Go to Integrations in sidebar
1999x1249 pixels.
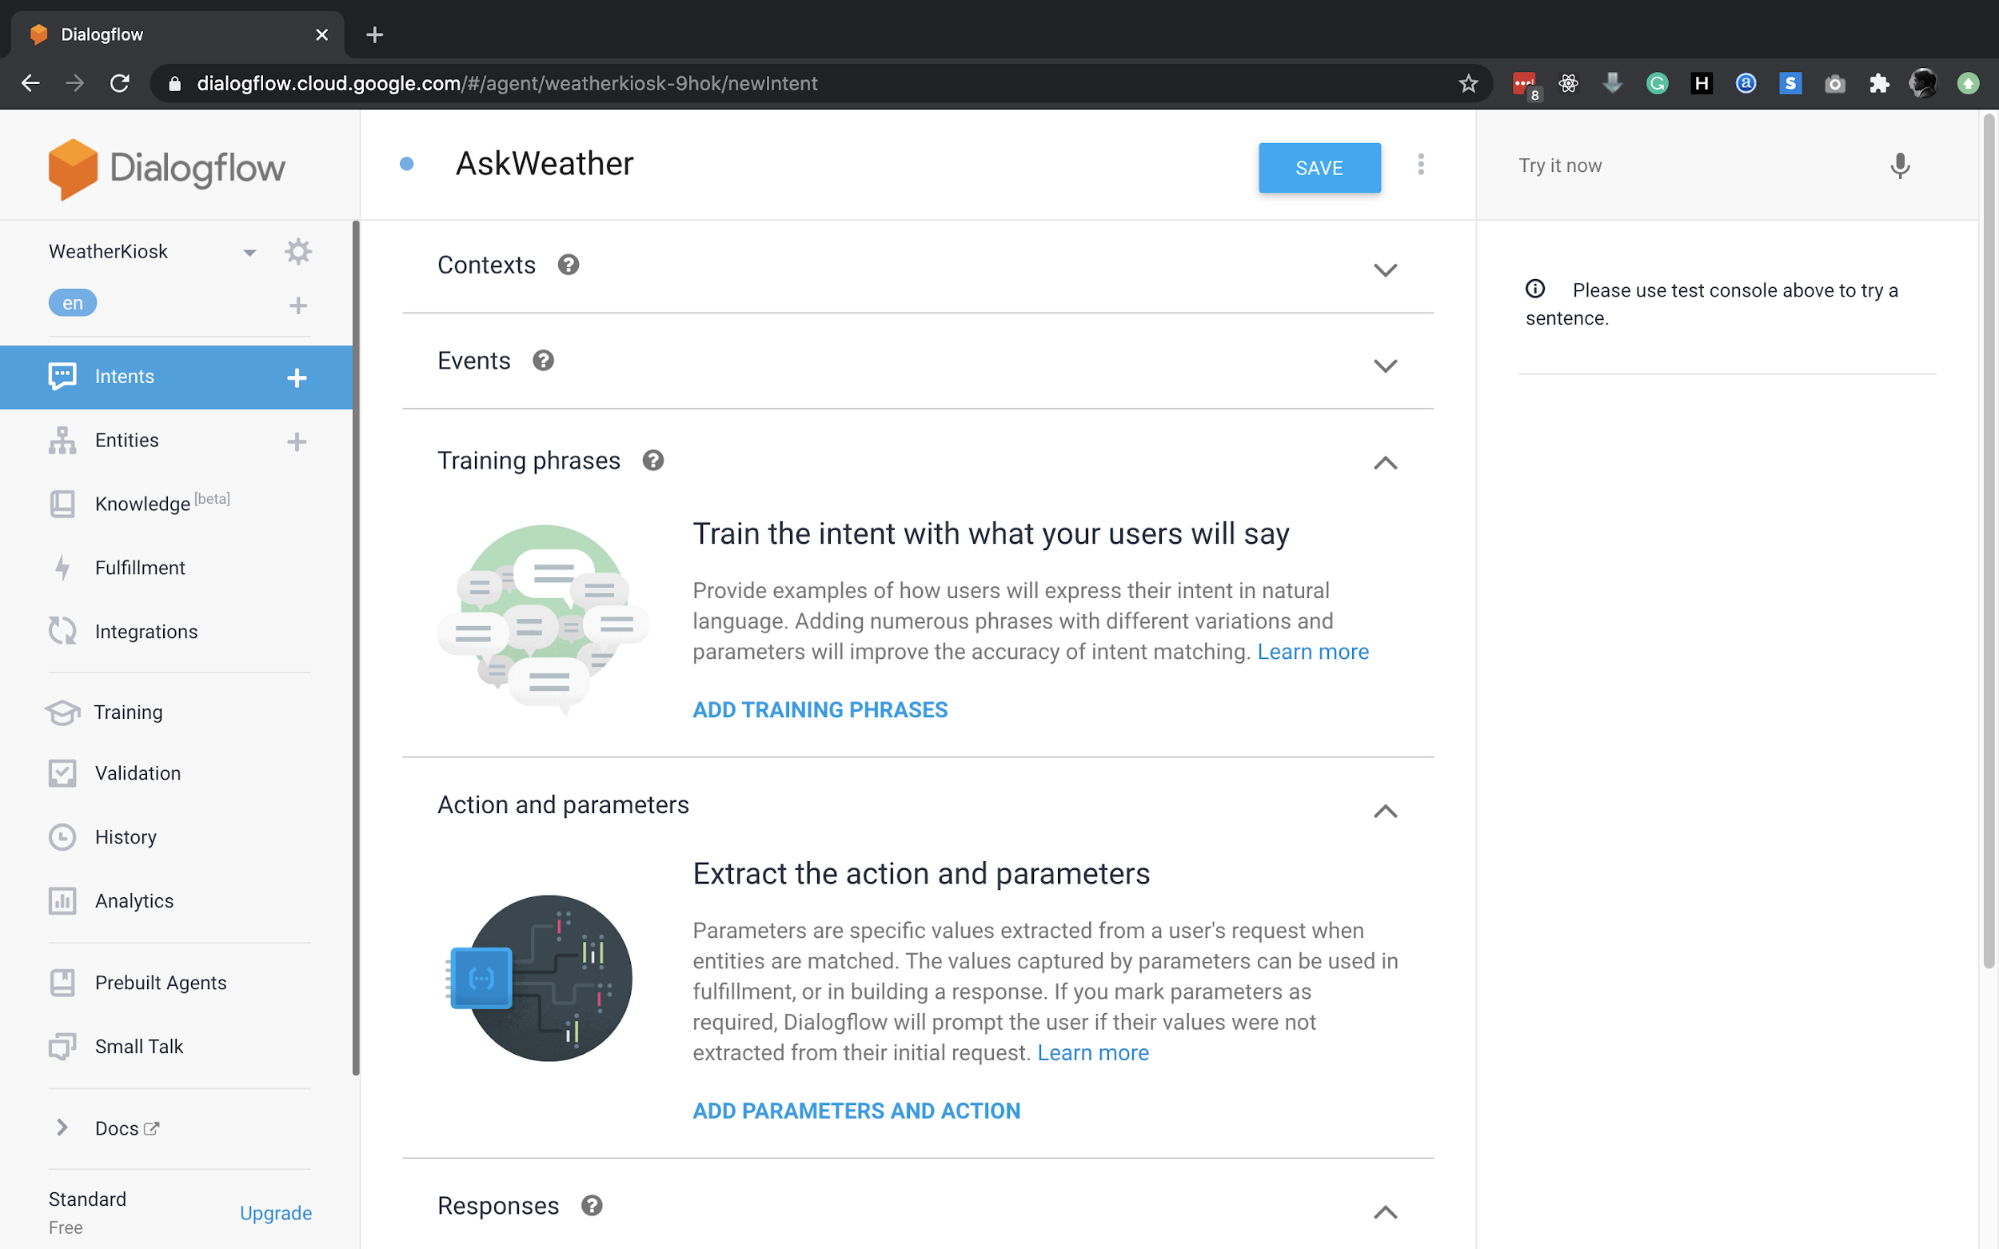[146, 632]
